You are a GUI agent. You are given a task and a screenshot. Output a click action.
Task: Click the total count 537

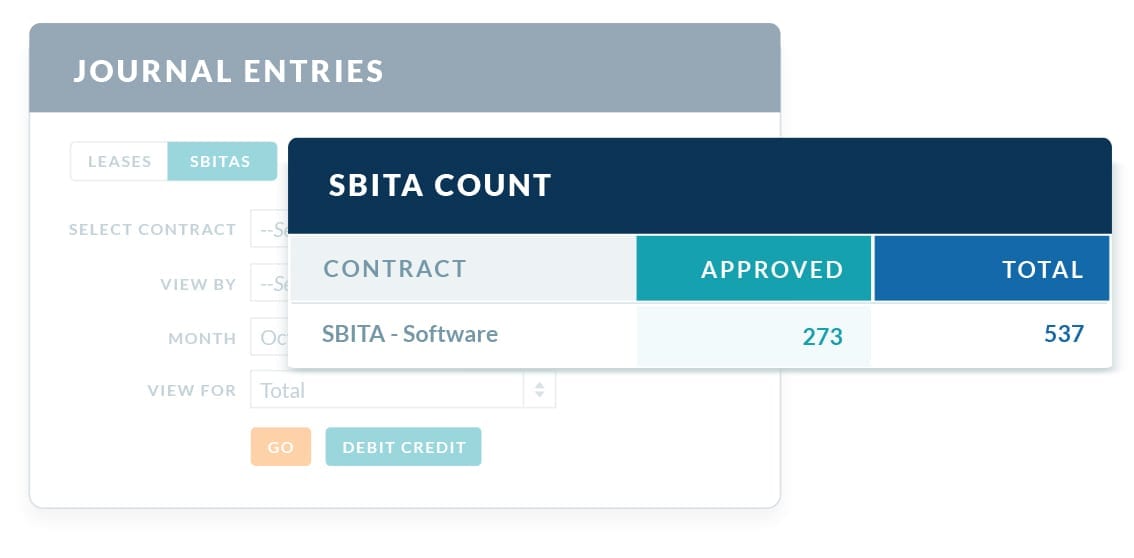tap(1064, 334)
